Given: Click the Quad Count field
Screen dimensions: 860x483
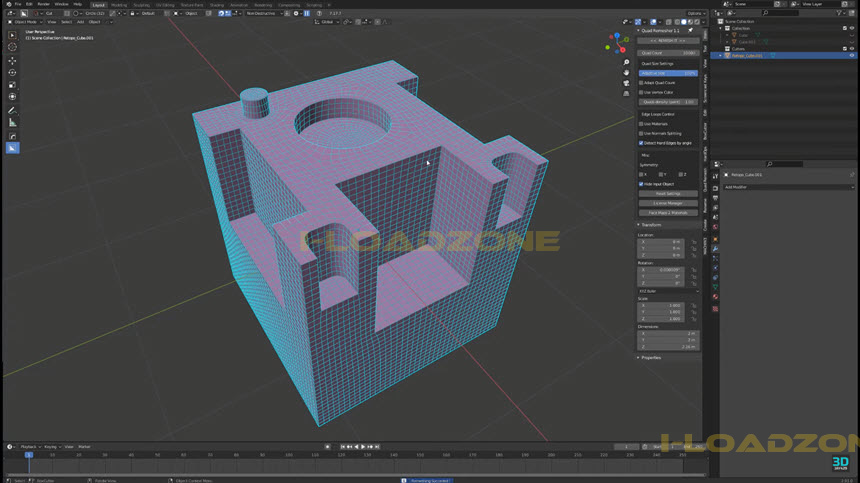Looking at the screenshot, I should [668, 53].
